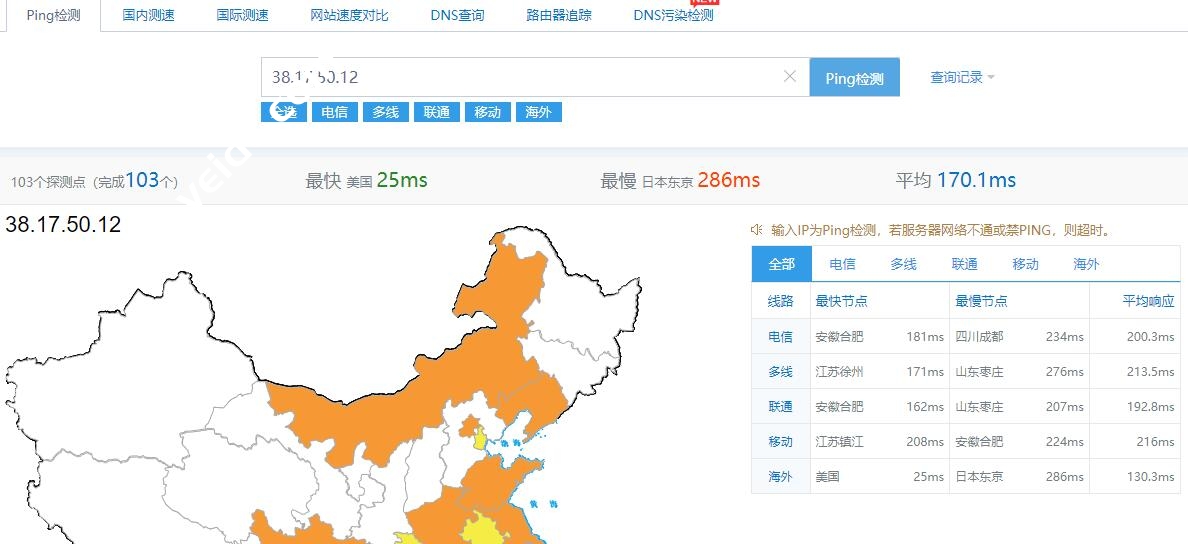Open 国内测速 tab
The width and height of the screenshot is (1188, 544).
click(148, 15)
